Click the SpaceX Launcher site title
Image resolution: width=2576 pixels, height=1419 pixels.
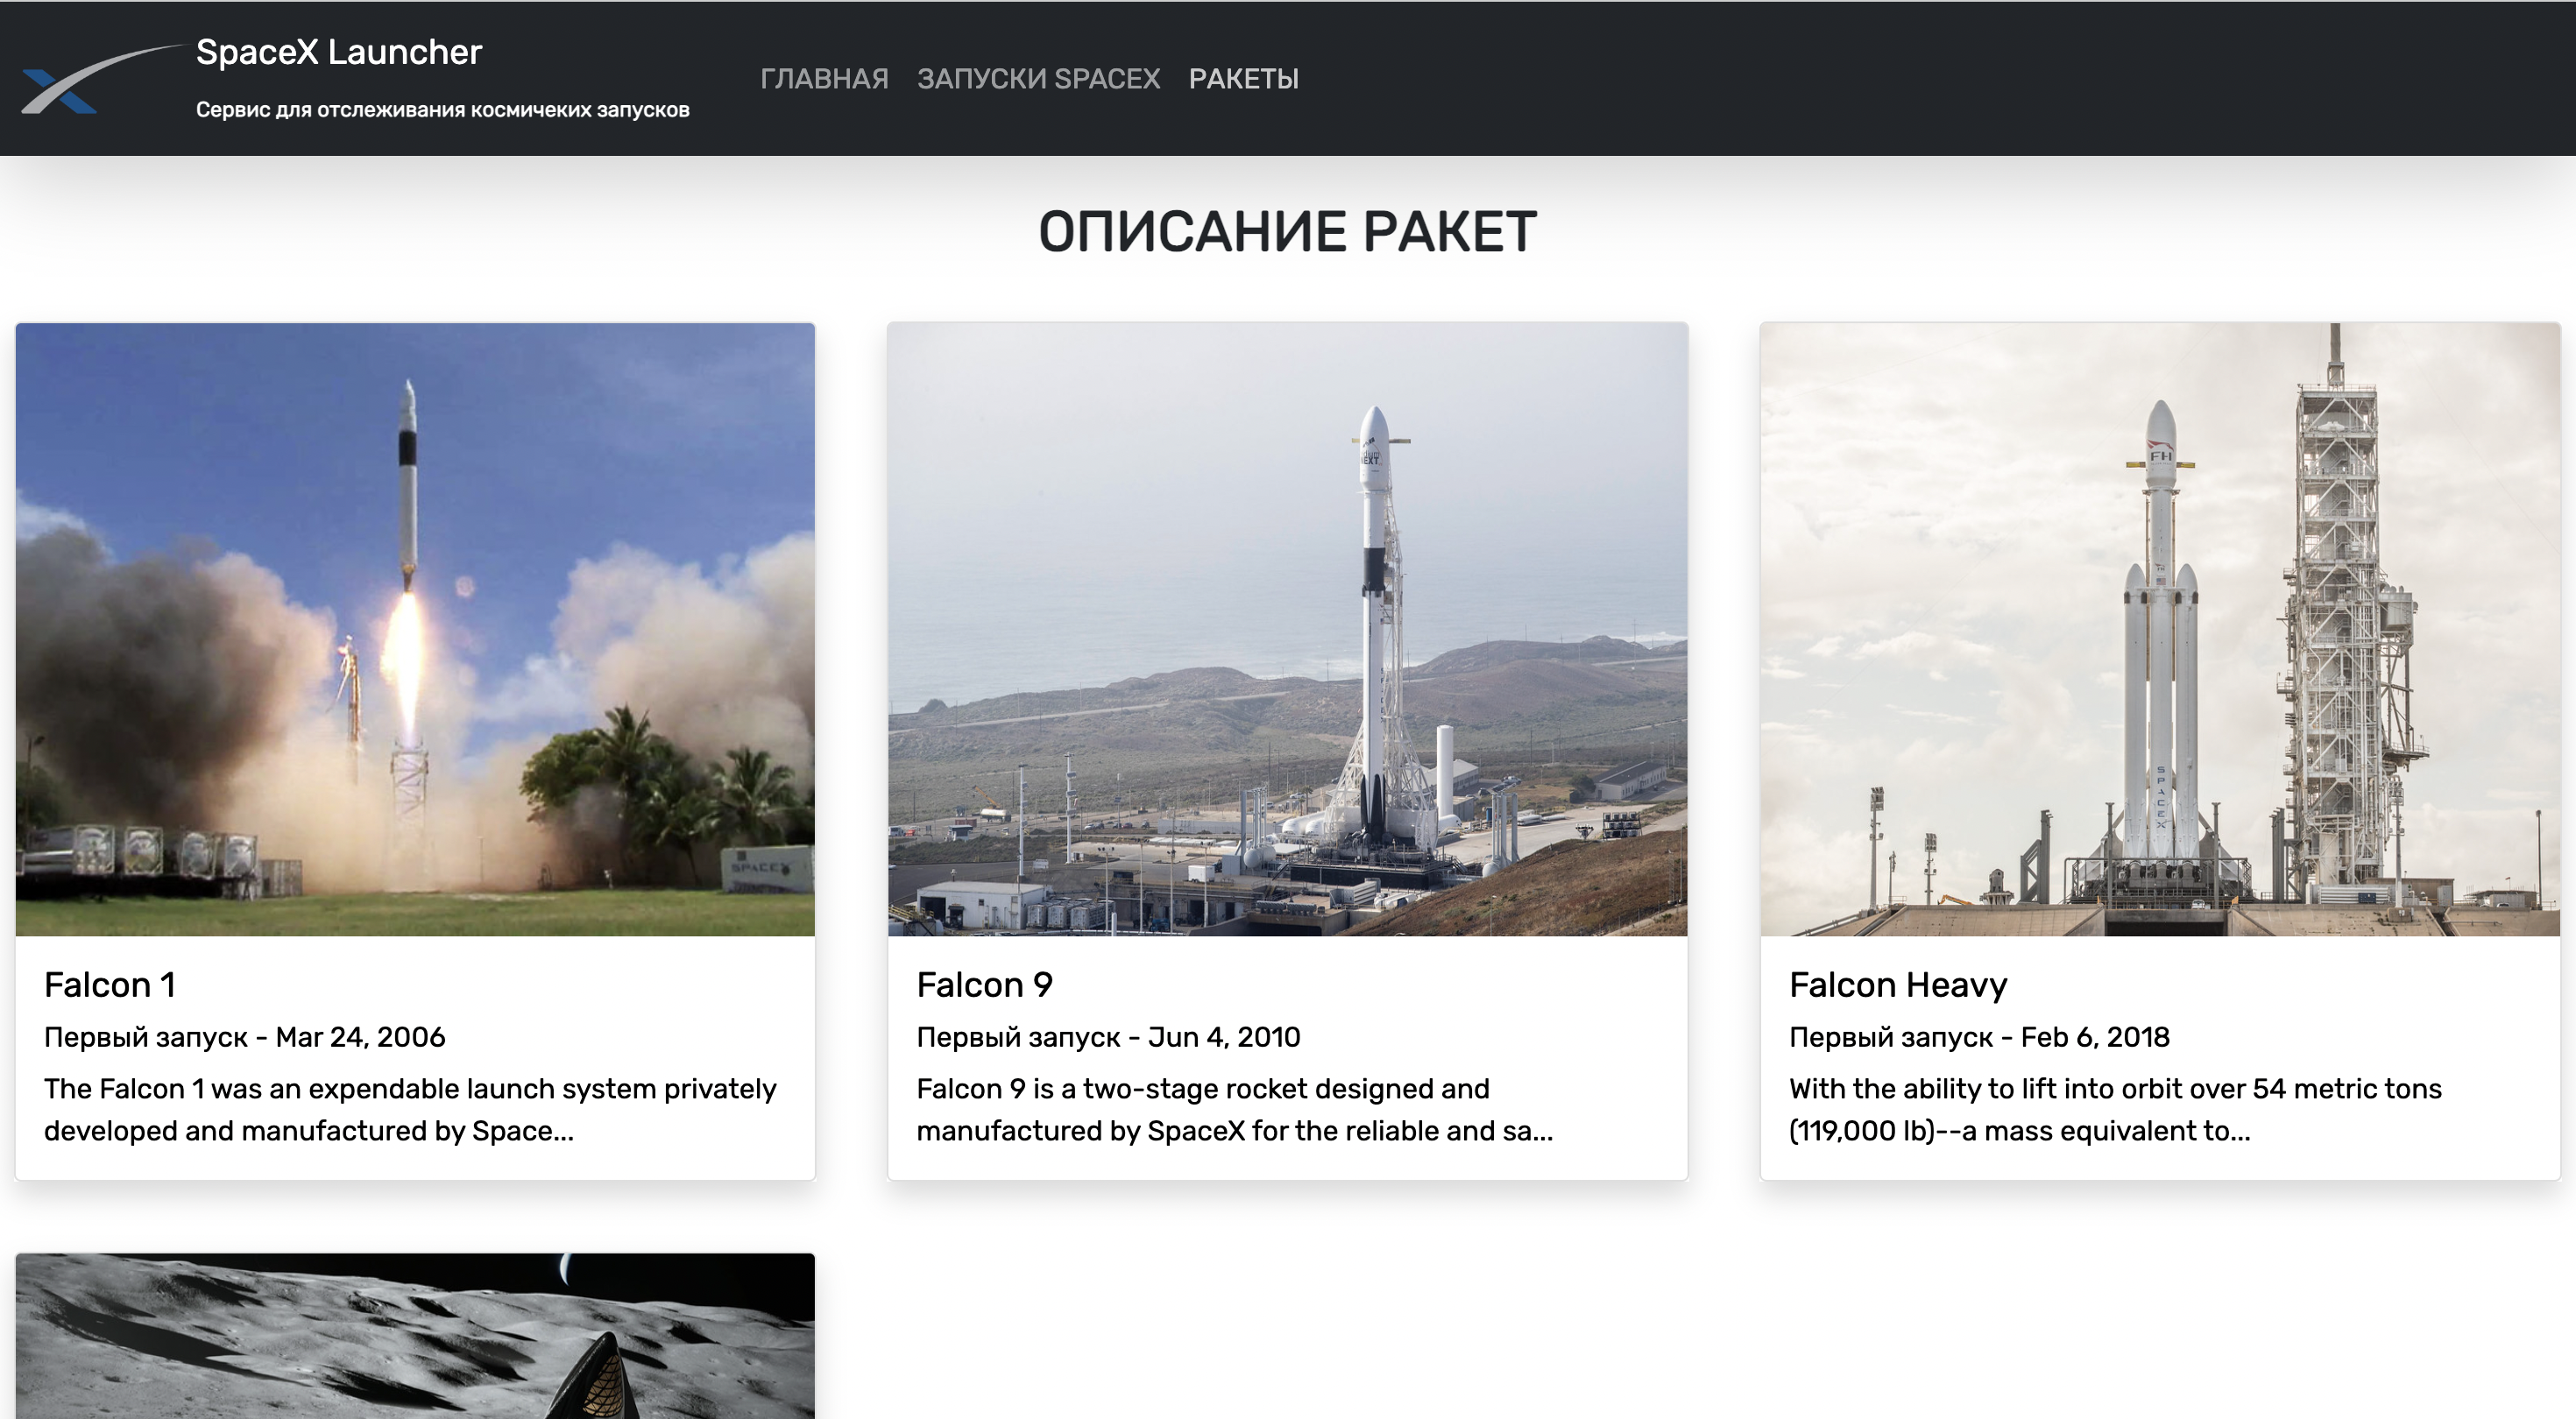(x=338, y=52)
